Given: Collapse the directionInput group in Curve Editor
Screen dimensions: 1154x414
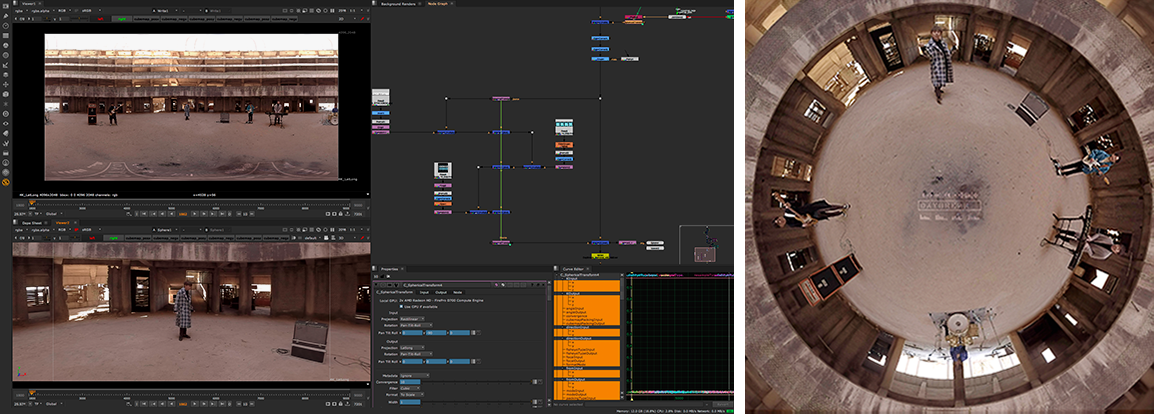Looking at the screenshot, I should point(562,327).
